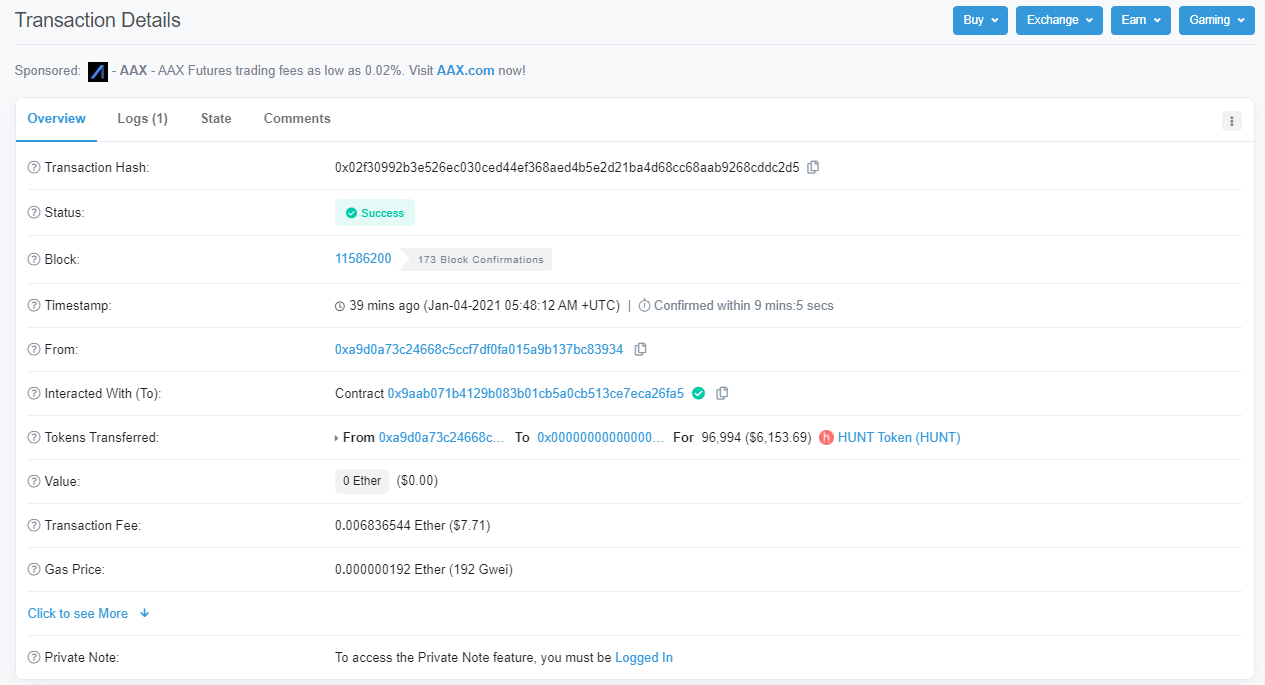This screenshot has width=1265, height=685.
Task: Click the help icon beside Tokens Transferred
Action: pos(34,438)
